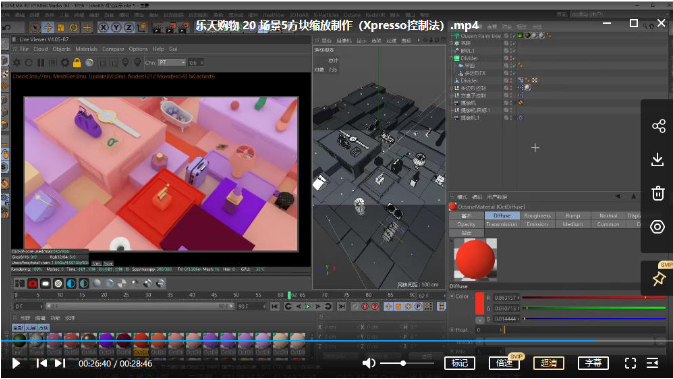Screen dimensions: 673x379
Task: Select the Diffuse material tab
Action: [502, 215]
